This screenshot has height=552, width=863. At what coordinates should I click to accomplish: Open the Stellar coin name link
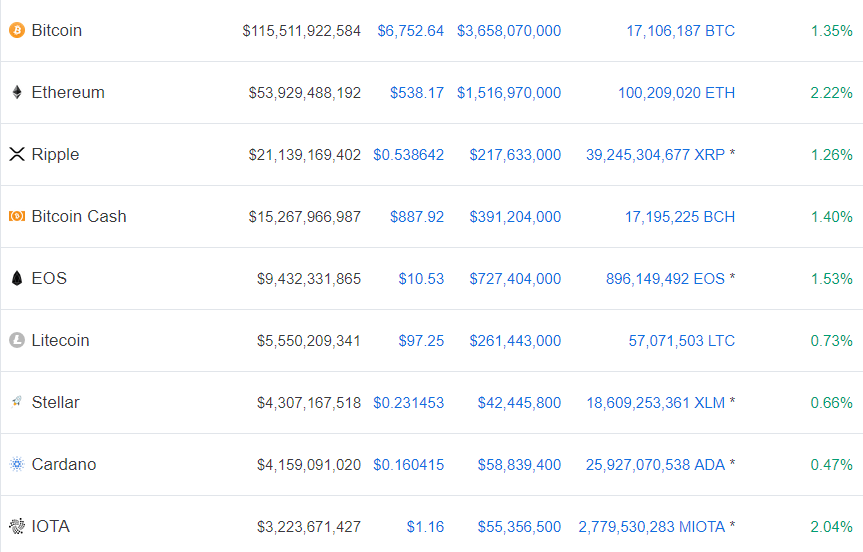(55, 402)
